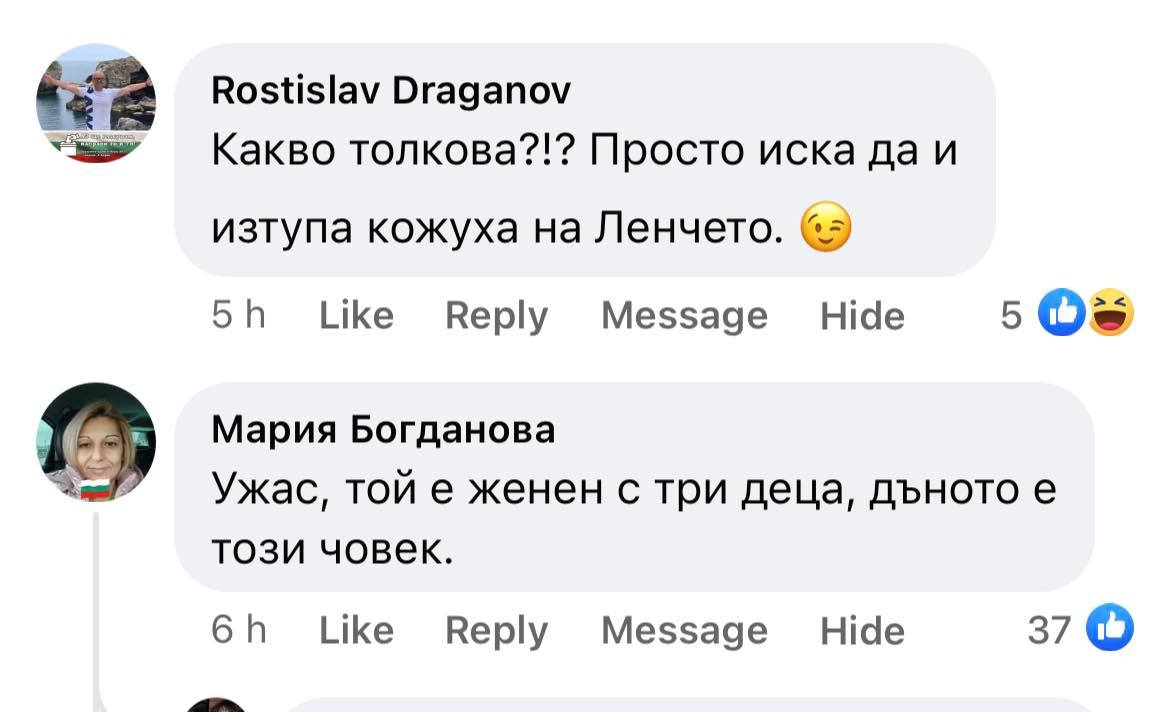Message Мария Богданова from her comment
Viewport: 1170px width, 712px height.
coord(684,630)
